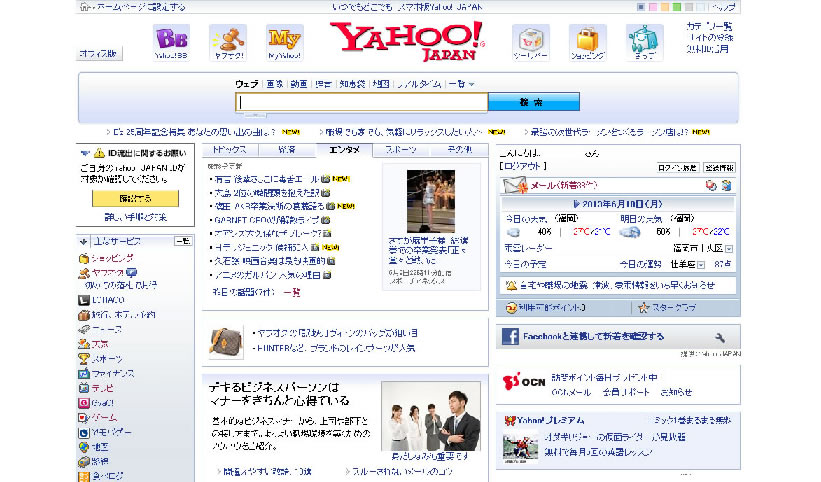This screenshot has width=821, height=482.
Task: Open the GARNET CROW live headline
Action: (x=267, y=220)
